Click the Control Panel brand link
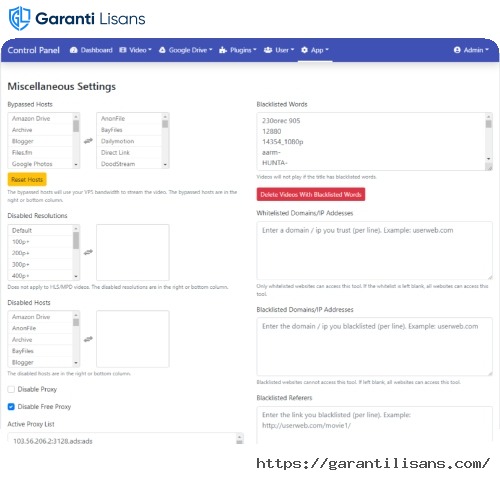 click(33, 50)
